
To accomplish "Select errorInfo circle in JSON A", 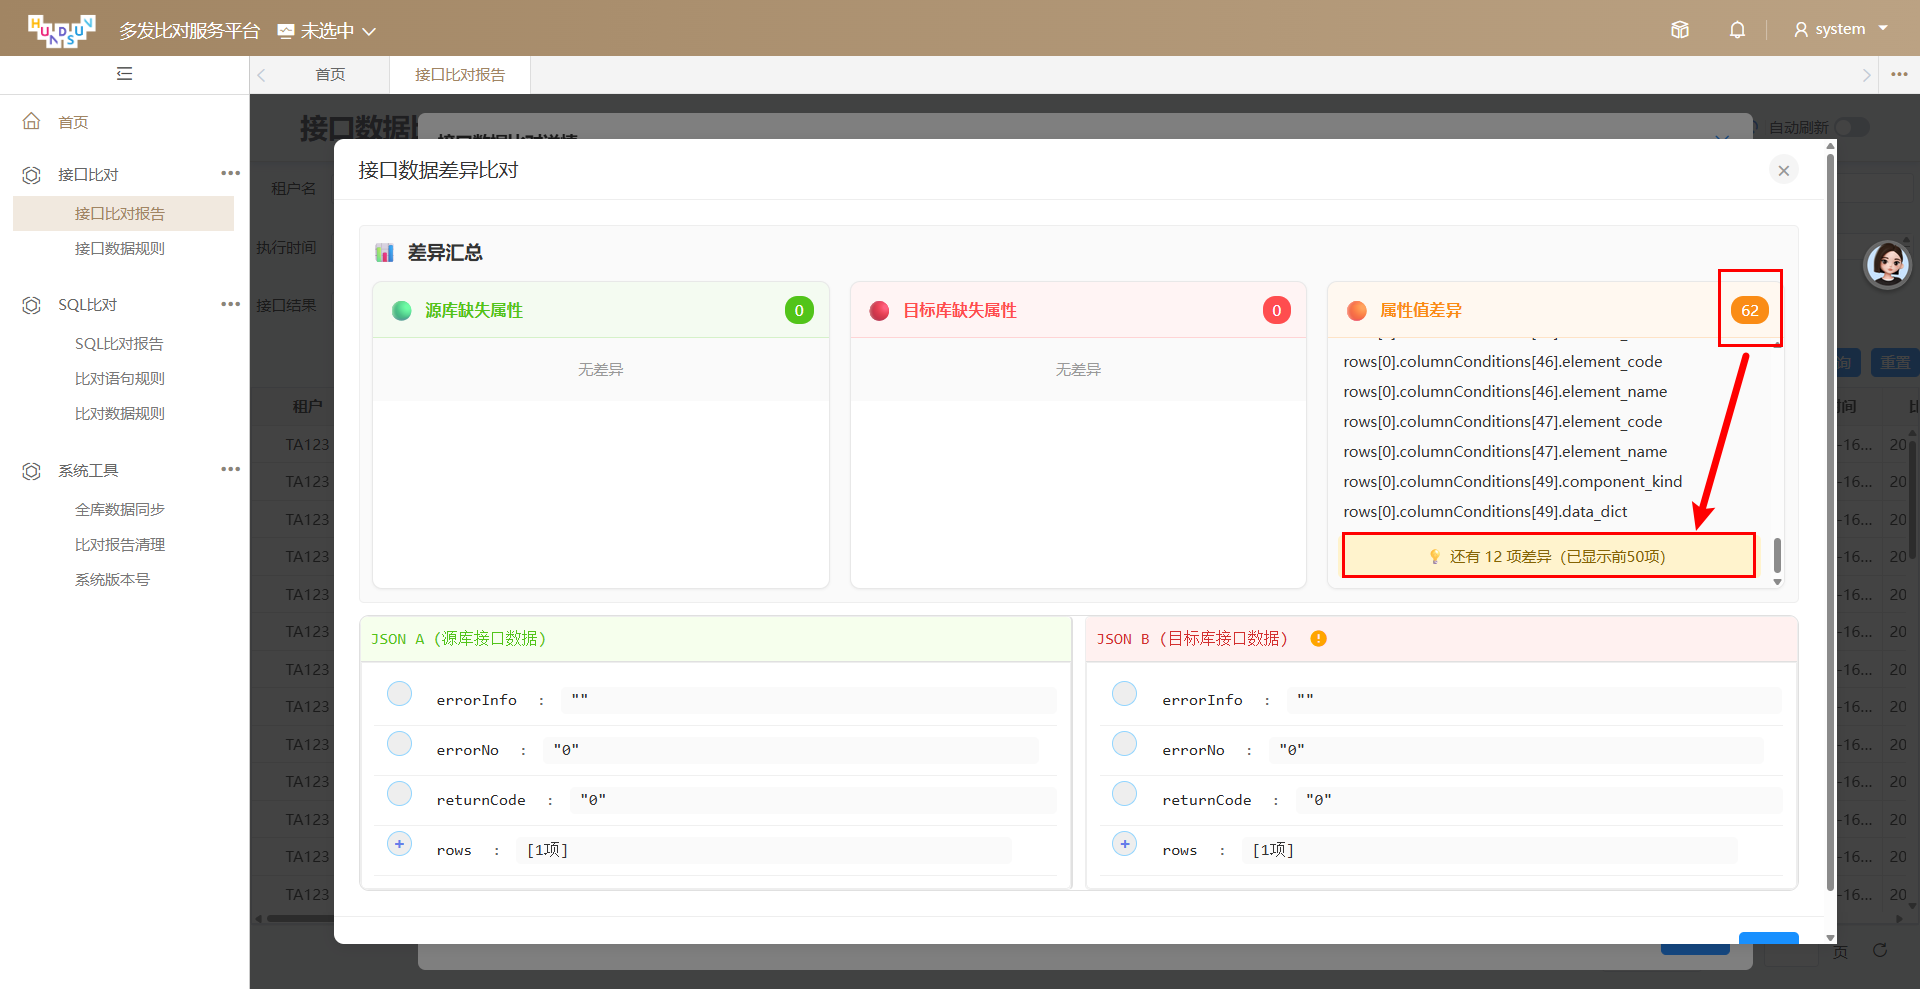I will click(x=399, y=694).
